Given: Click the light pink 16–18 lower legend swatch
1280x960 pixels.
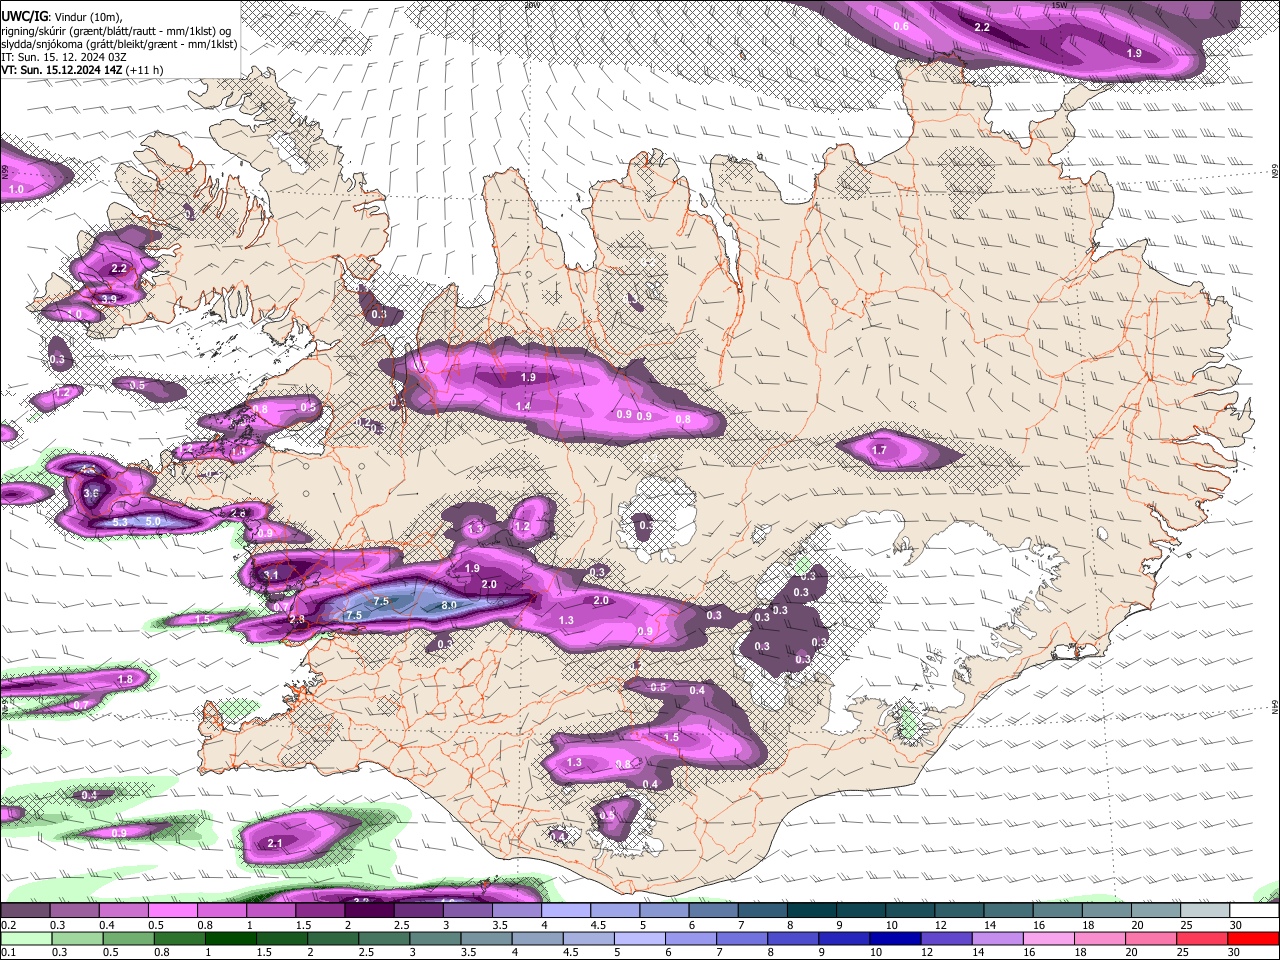Looking at the screenshot, I should pyautogui.click(x=1050, y=939).
